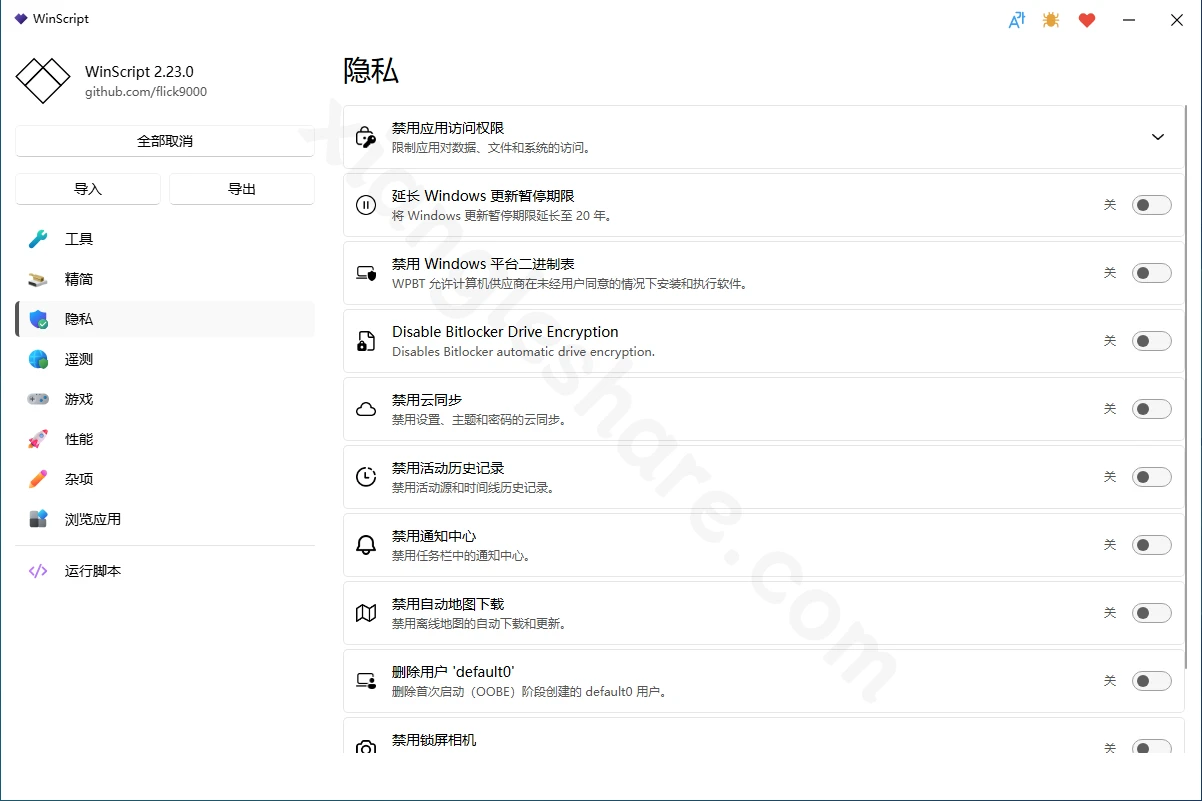Click description '限制应用对数据、文件和系统的访问。'
Viewport: 1202px width, 801px height.
(x=492, y=148)
